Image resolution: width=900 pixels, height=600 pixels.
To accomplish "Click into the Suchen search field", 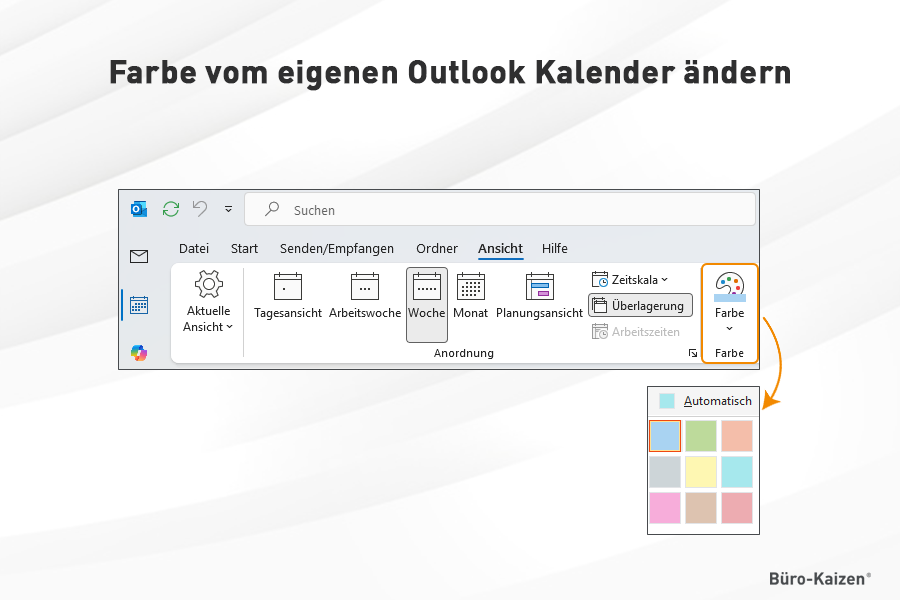I will tap(500, 210).
